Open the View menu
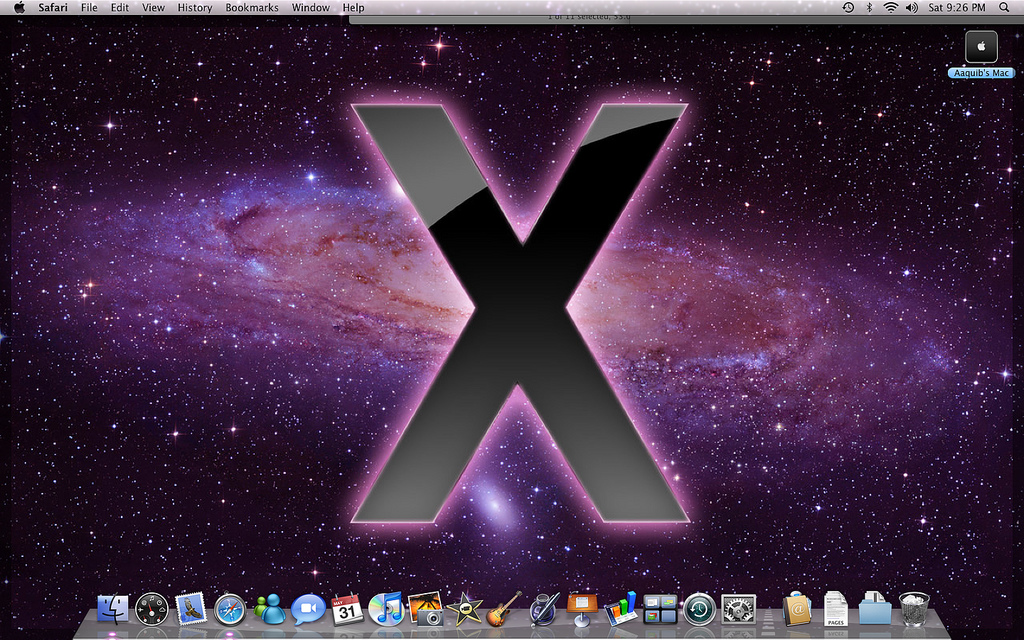The image size is (1024, 640). pos(153,7)
